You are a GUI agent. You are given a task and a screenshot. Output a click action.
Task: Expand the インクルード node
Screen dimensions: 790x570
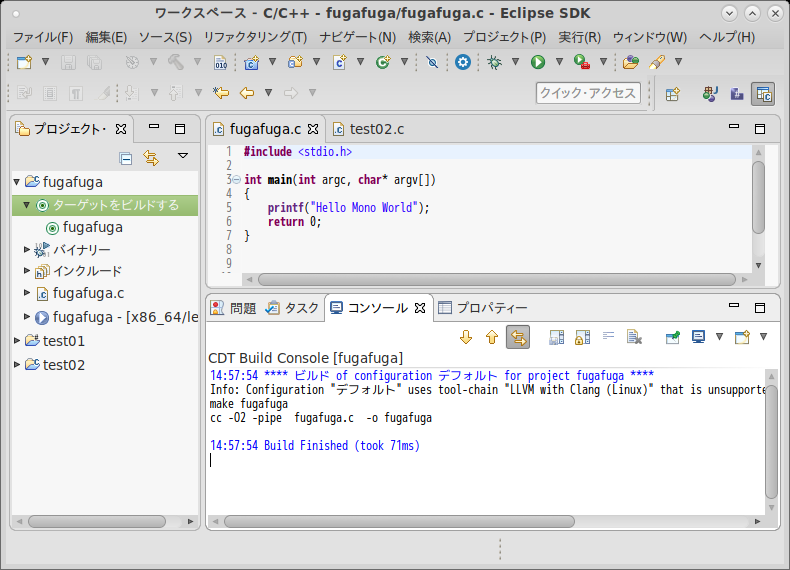[x=27, y=271]
